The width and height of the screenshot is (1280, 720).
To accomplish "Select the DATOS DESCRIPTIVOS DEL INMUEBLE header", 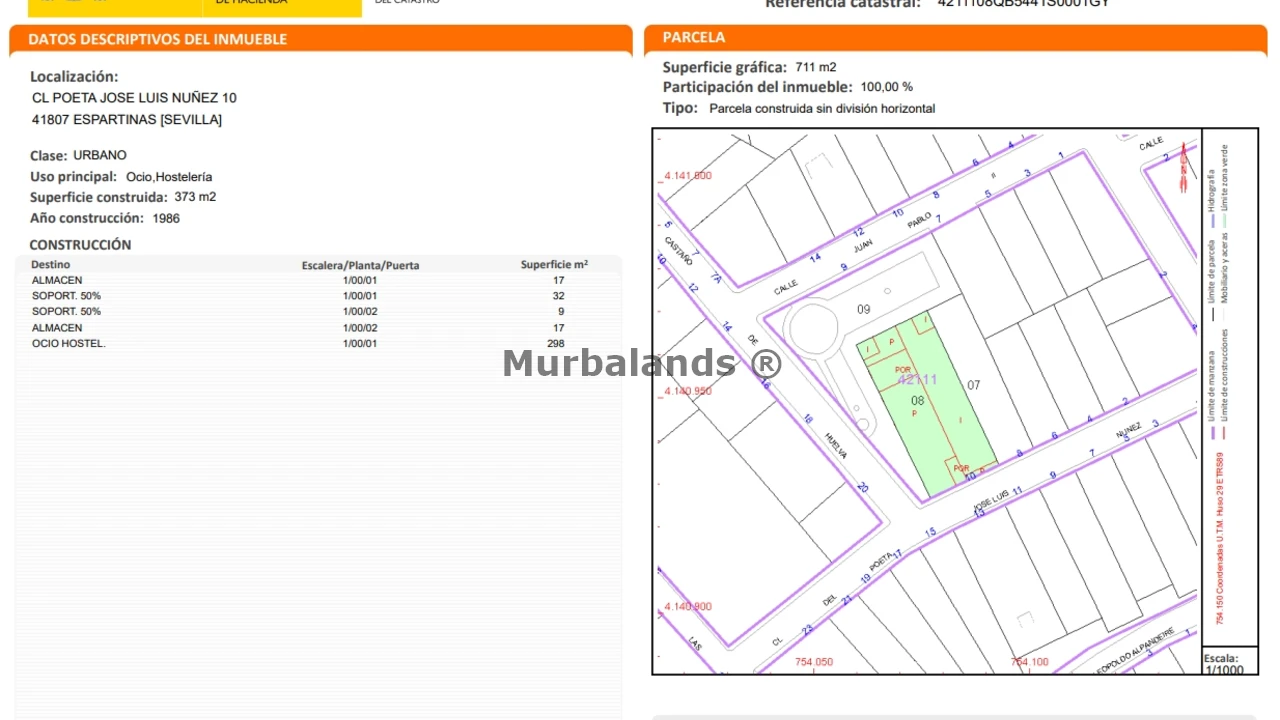I will click(157, 39).
